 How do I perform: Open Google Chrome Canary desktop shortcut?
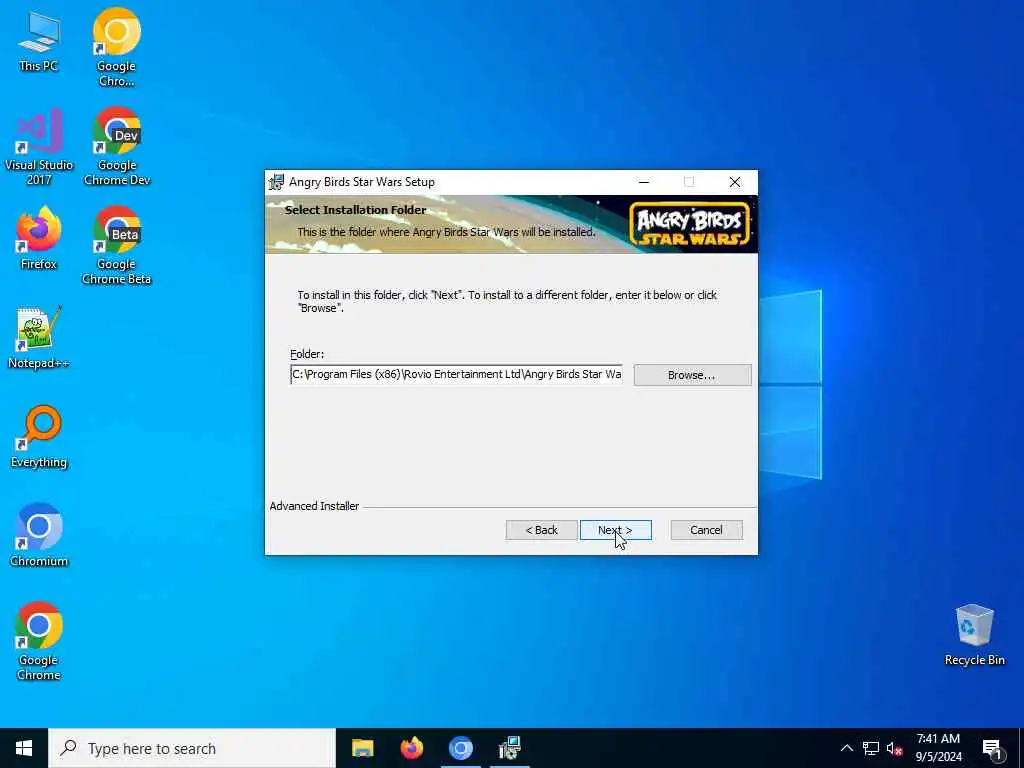116,47
